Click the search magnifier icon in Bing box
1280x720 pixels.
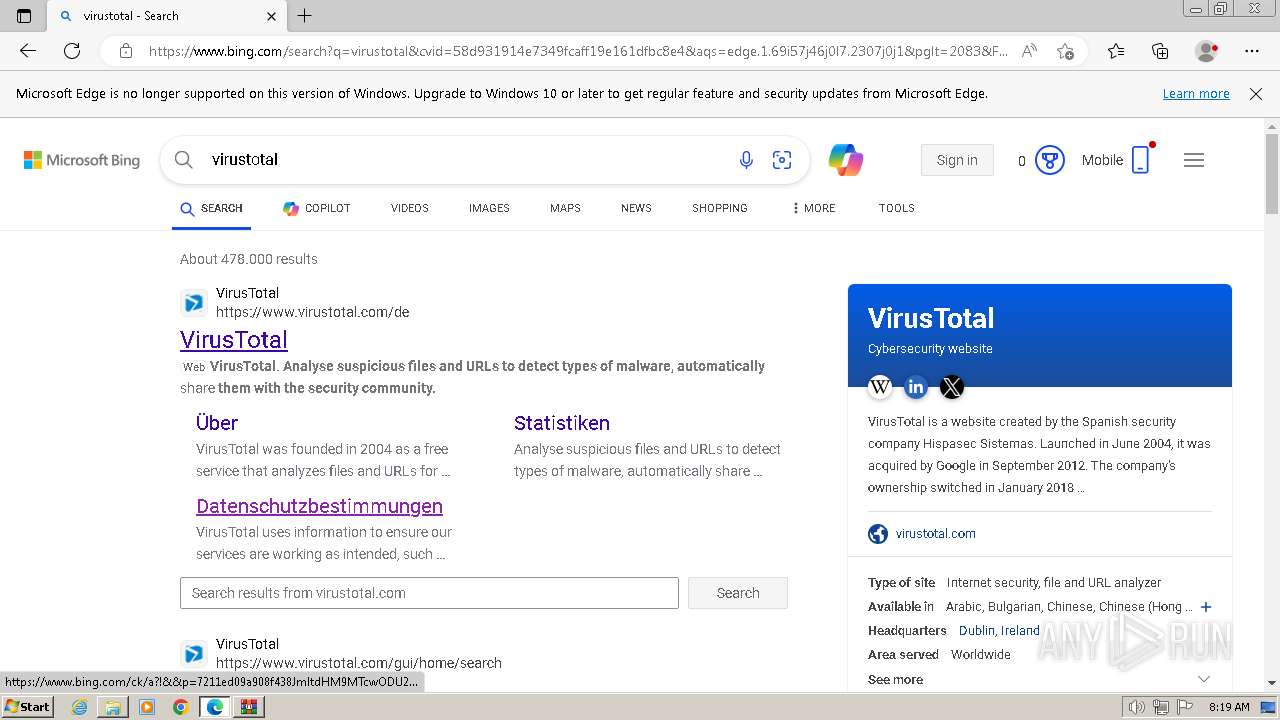(183, 160)
